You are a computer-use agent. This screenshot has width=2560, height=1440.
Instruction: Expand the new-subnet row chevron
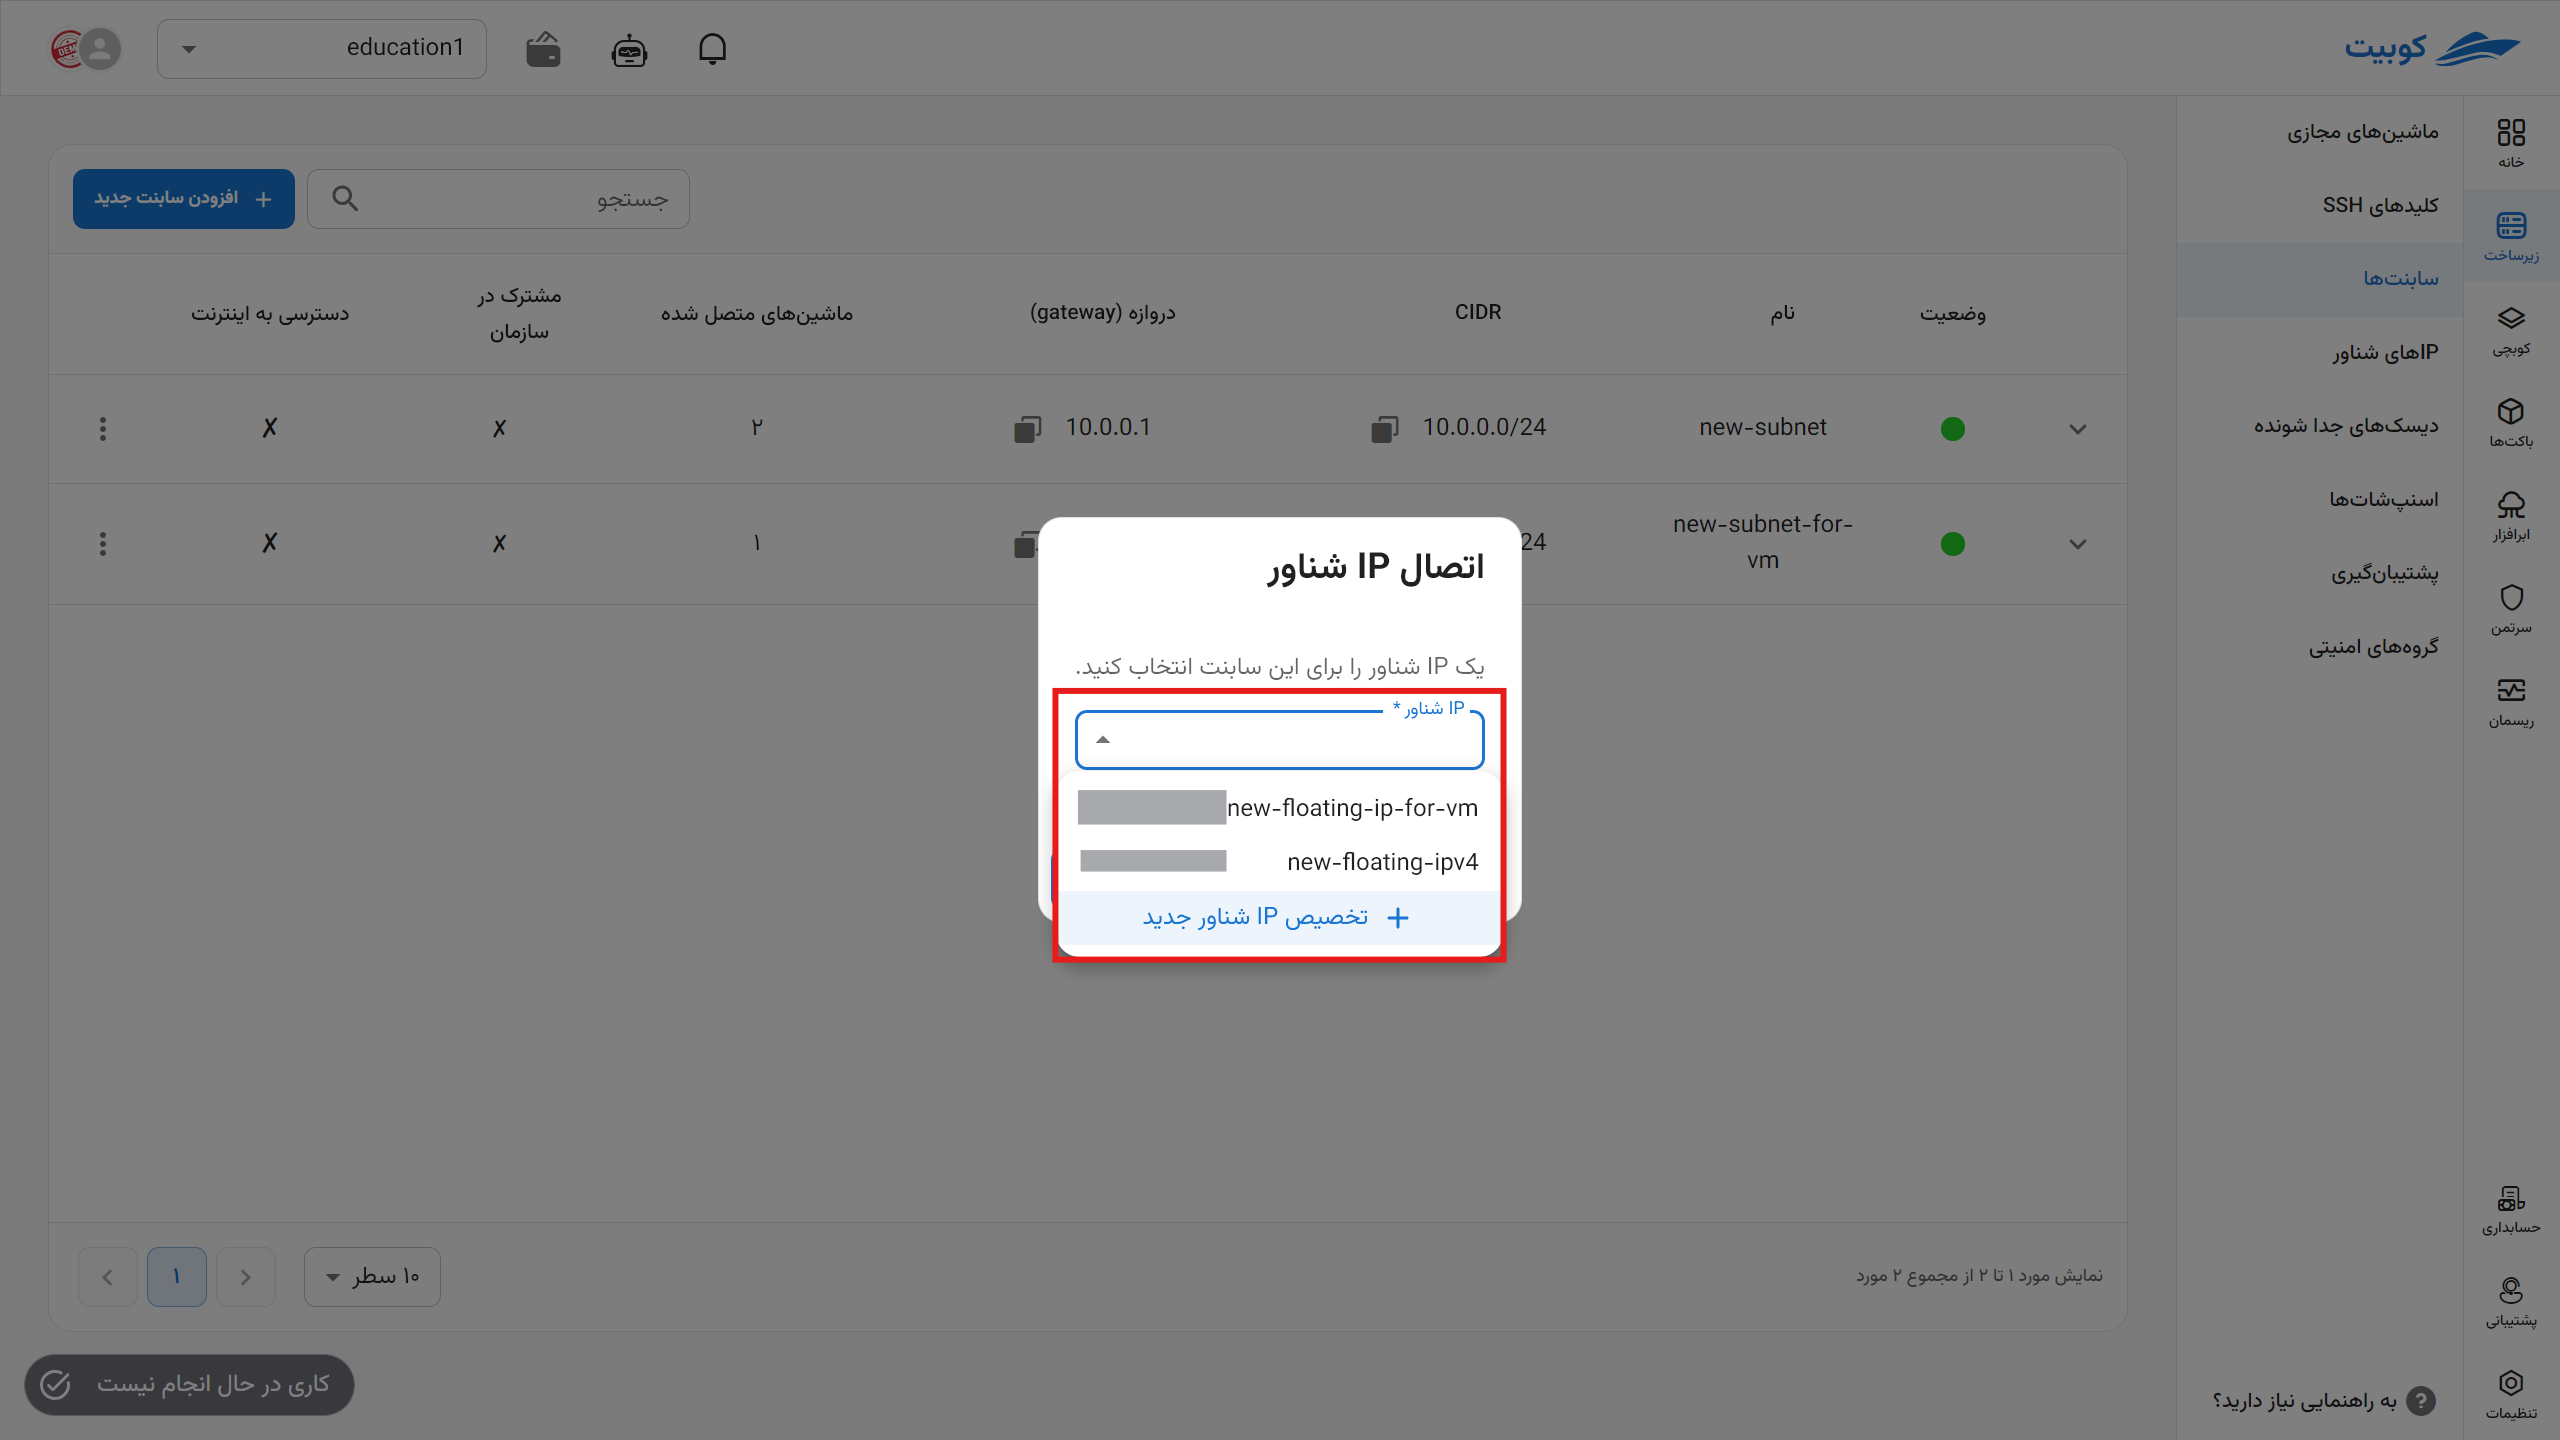(2078, 429)
